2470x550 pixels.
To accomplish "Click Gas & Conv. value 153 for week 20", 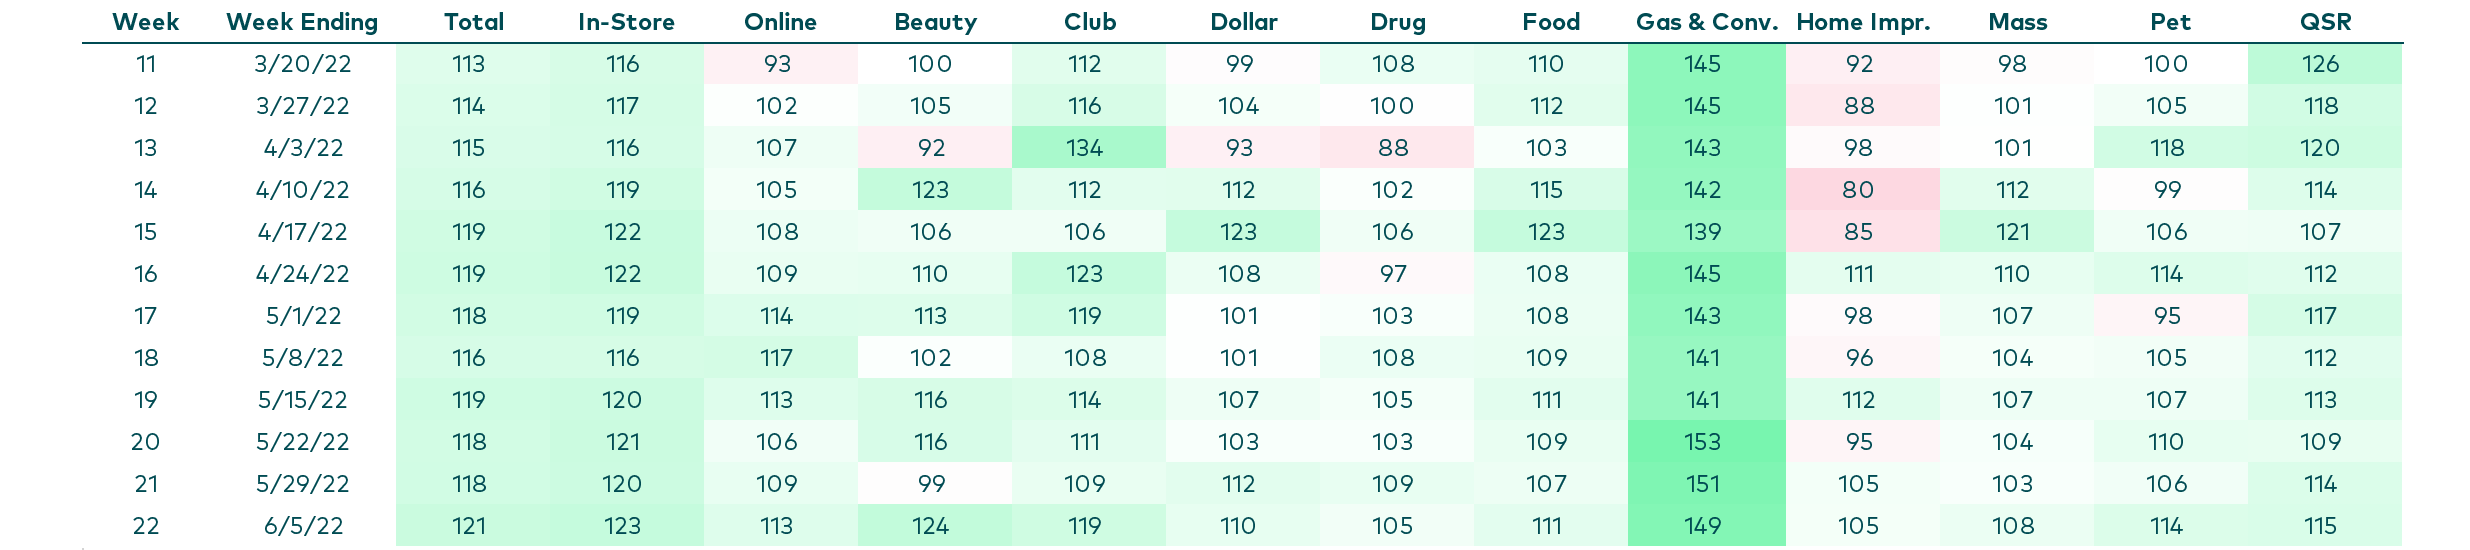I will pyautogui.click(x=1702, y=442).
